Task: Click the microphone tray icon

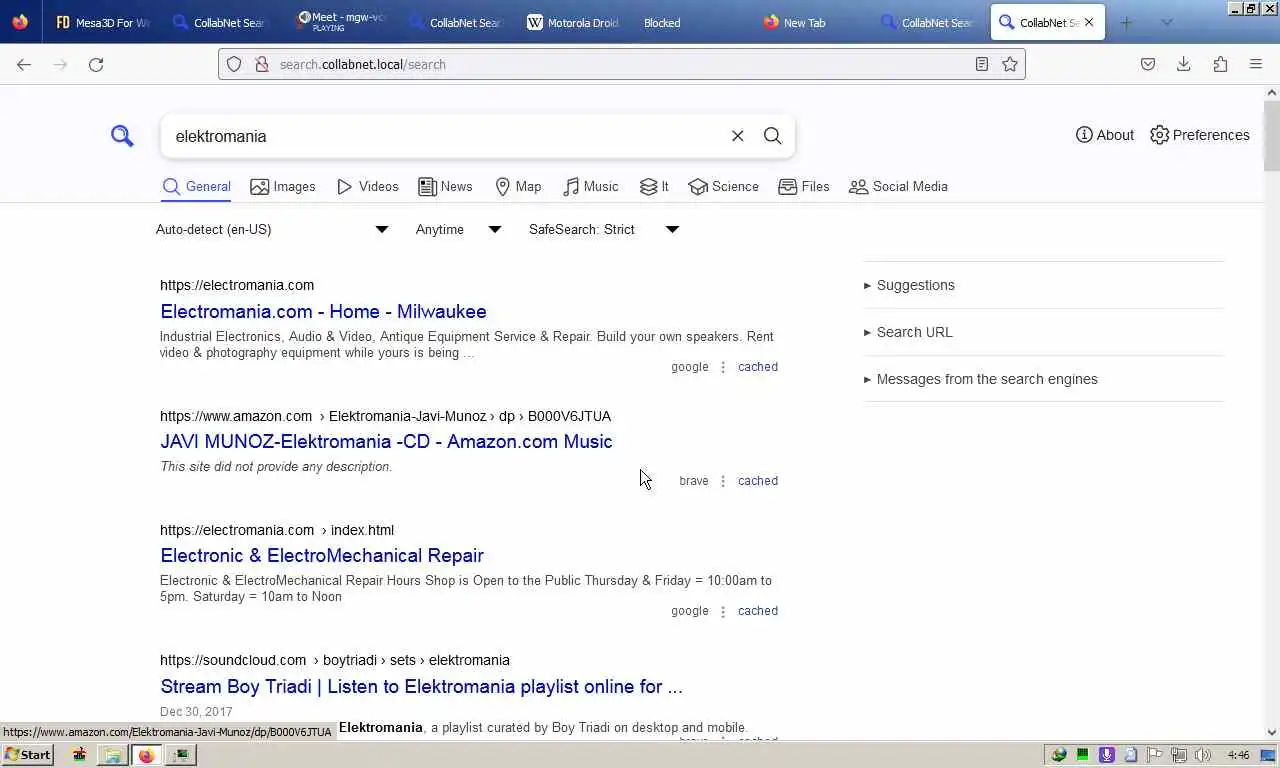Action: pos(1107,755)
